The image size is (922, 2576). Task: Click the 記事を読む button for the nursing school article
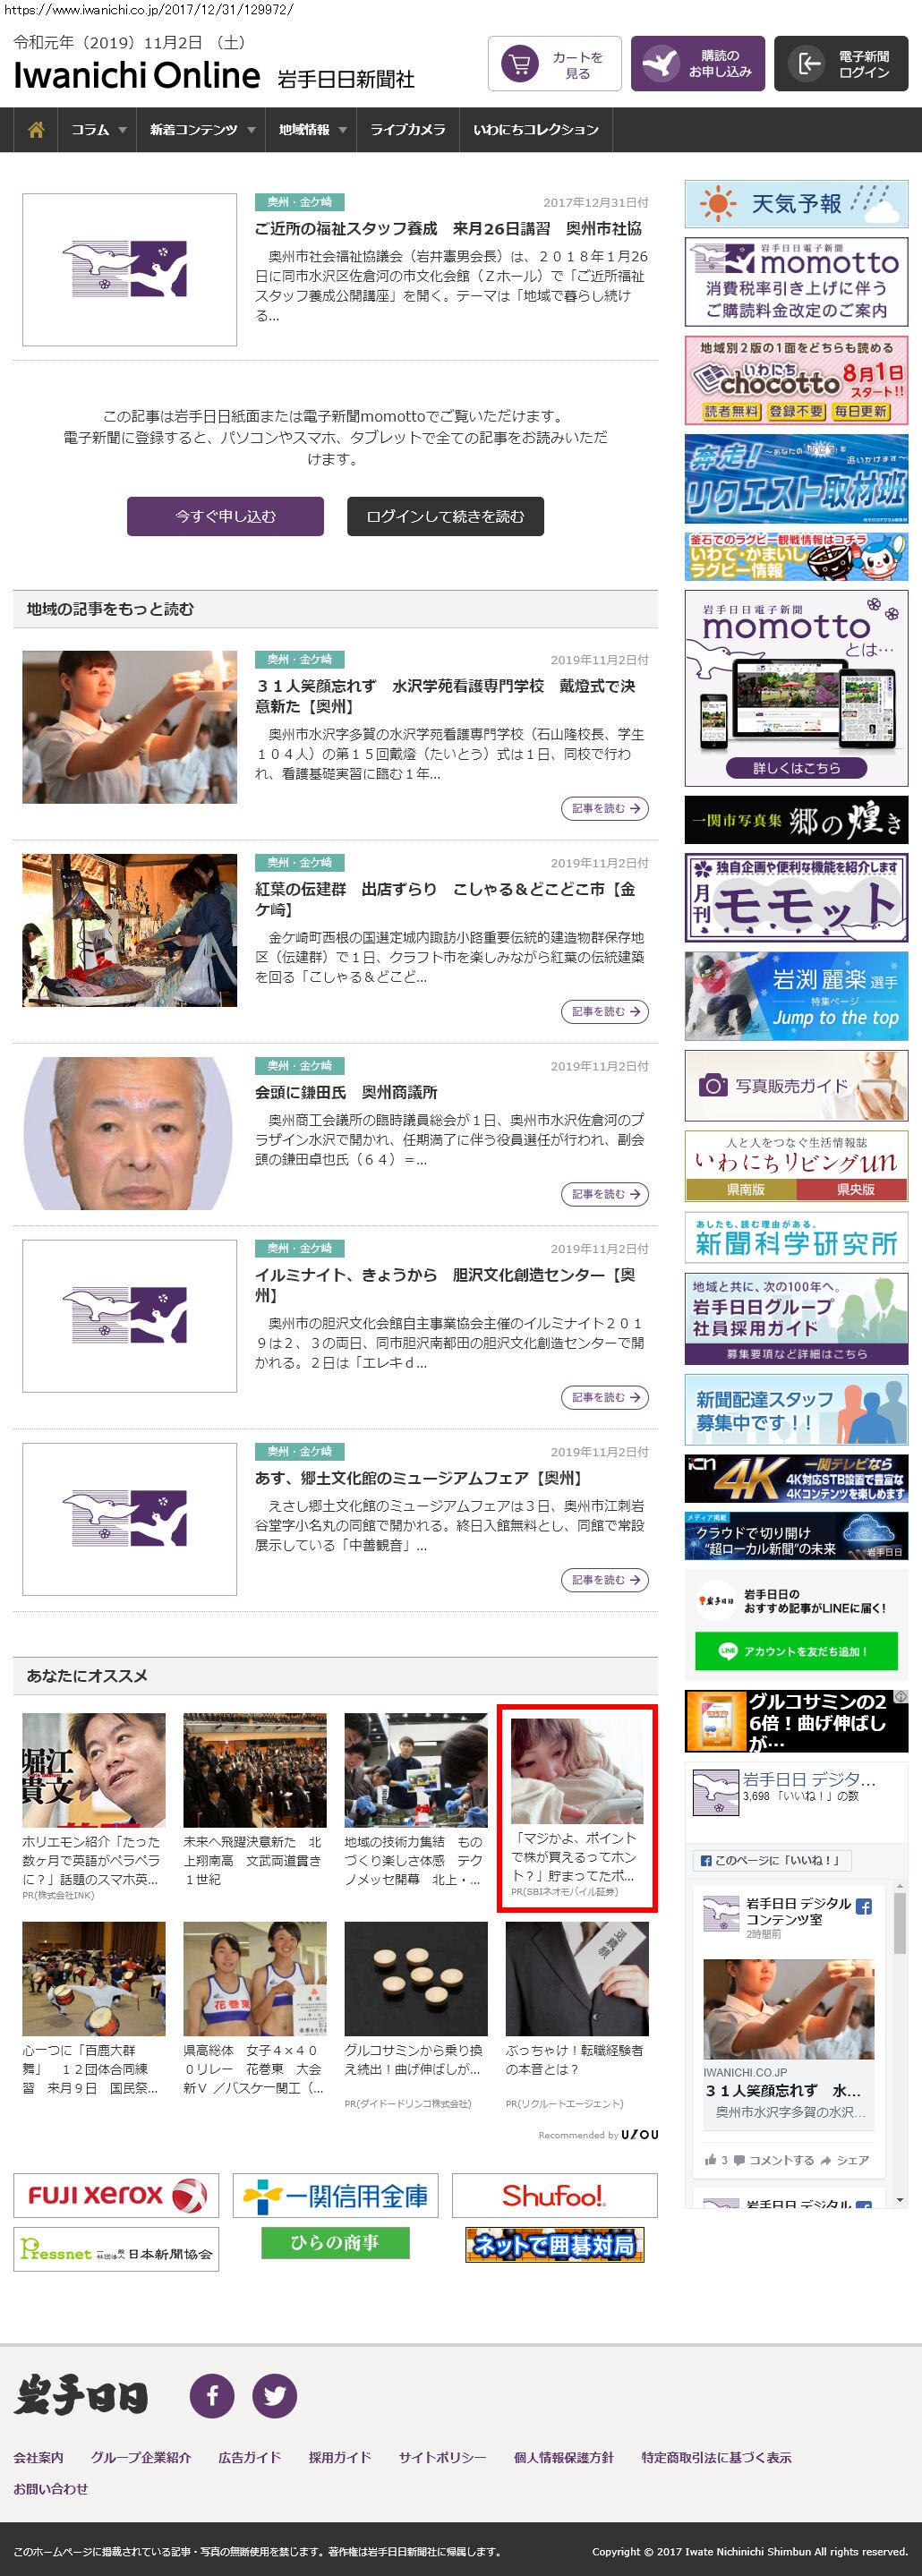point(604,808)
